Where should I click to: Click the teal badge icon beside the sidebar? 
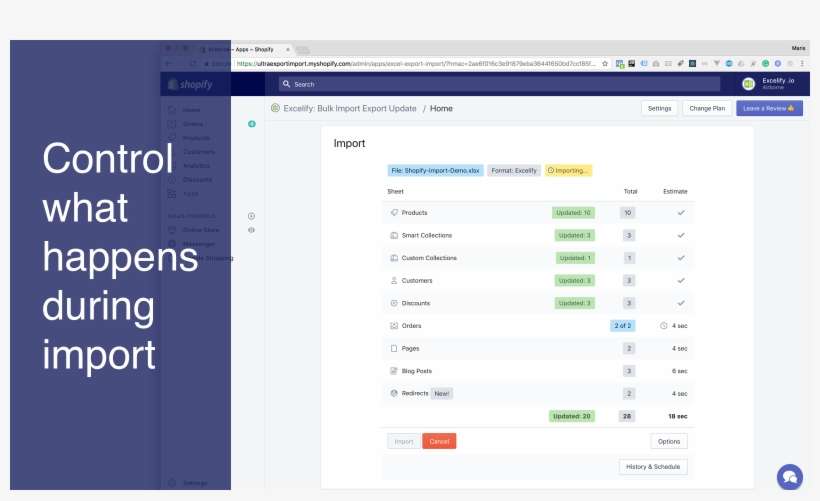pos(252,124)
